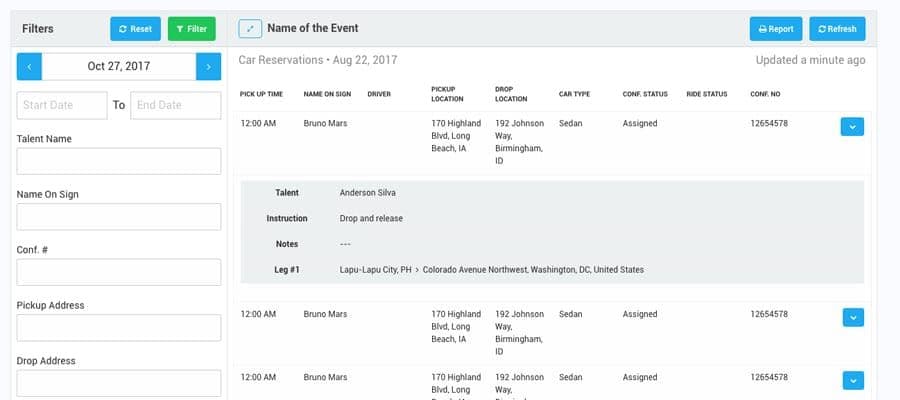Focus the Pickup Address input

(119, 328)
